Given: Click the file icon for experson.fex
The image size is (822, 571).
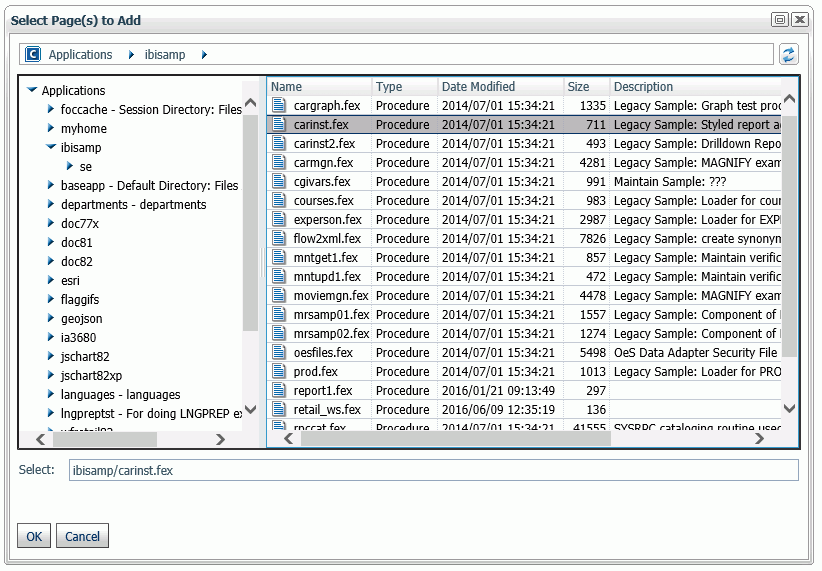Looking at the screenshot, I should [x=279, y=219].
